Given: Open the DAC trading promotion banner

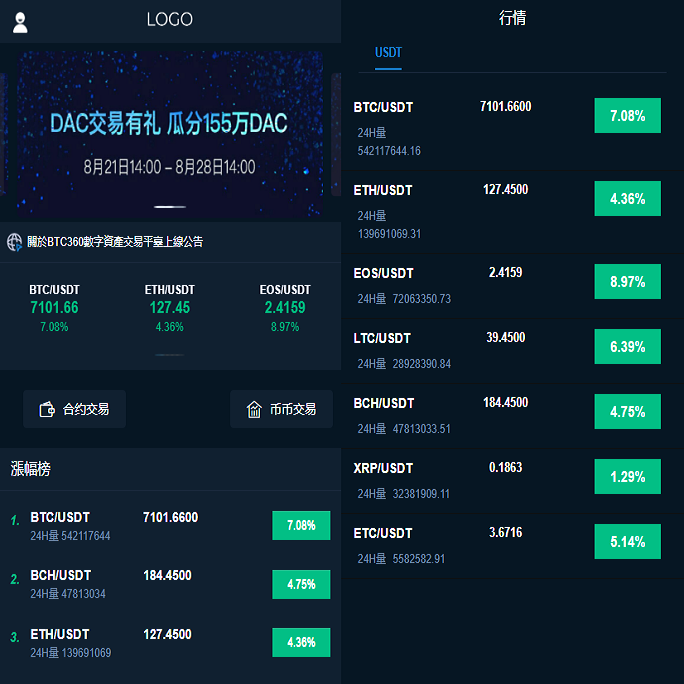Looking at the screenshot, I should 170,135.
